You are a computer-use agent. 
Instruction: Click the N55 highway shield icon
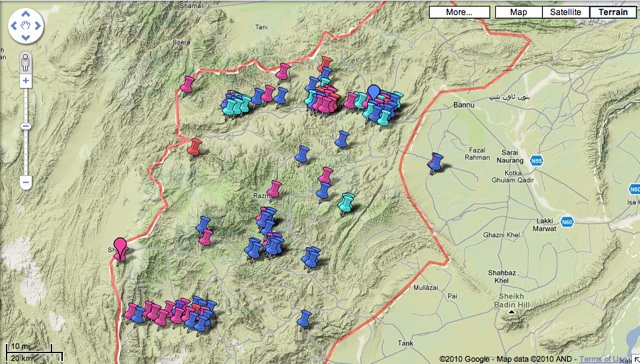click(537, 160)
